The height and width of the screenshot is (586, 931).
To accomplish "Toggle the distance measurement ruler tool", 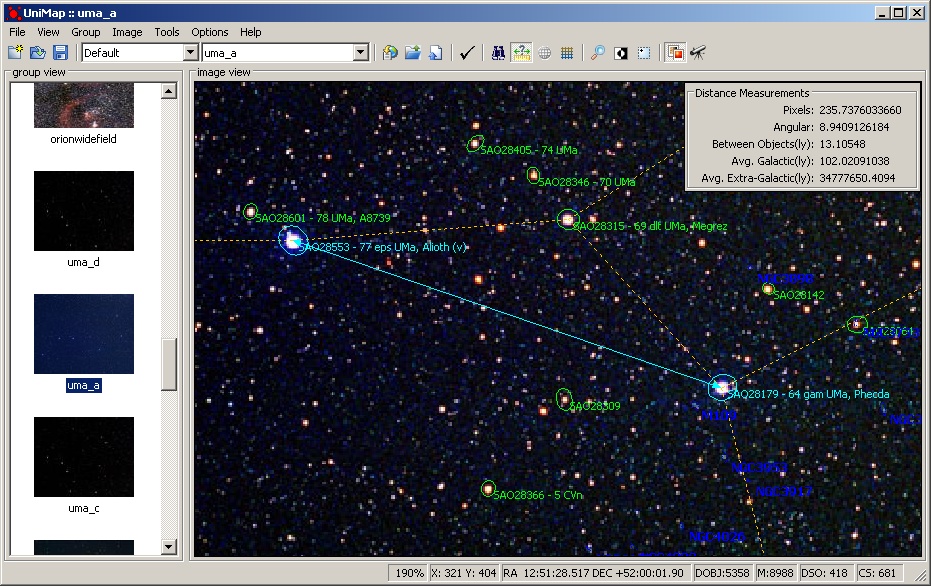I will [x=521, y=53].
